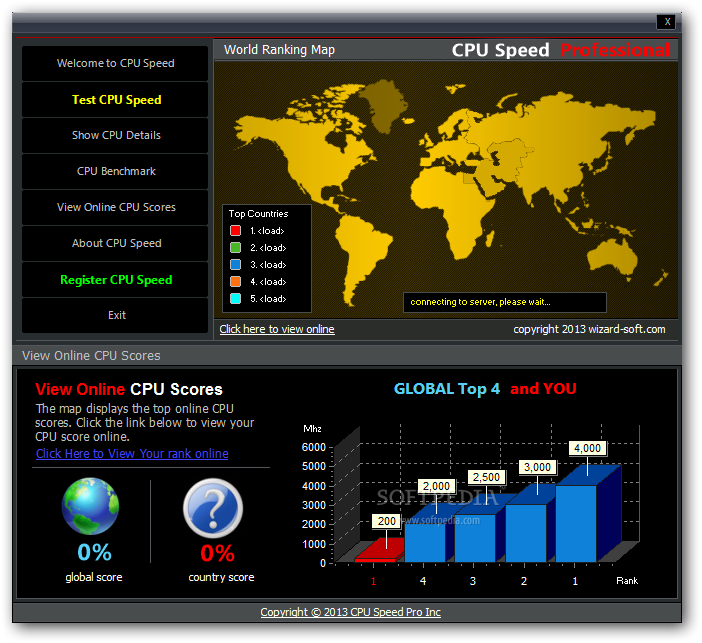Click the 'global score' caption
Viewport: 702px width, 643px height.
click(94, 577)
